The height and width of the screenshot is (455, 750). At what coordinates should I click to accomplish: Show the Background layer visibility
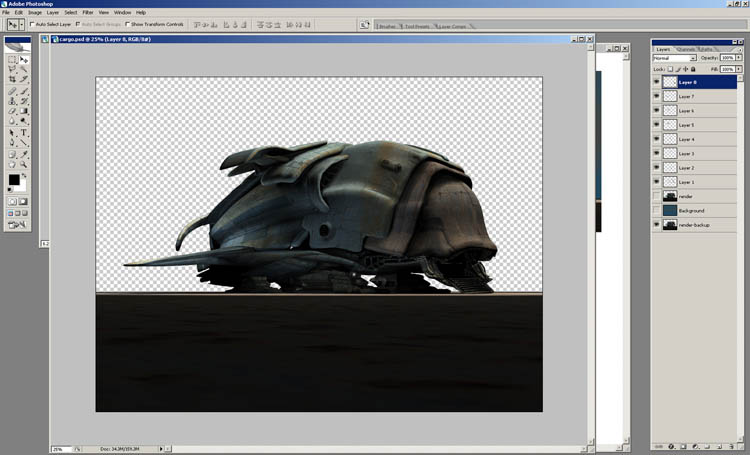point(657,211)
